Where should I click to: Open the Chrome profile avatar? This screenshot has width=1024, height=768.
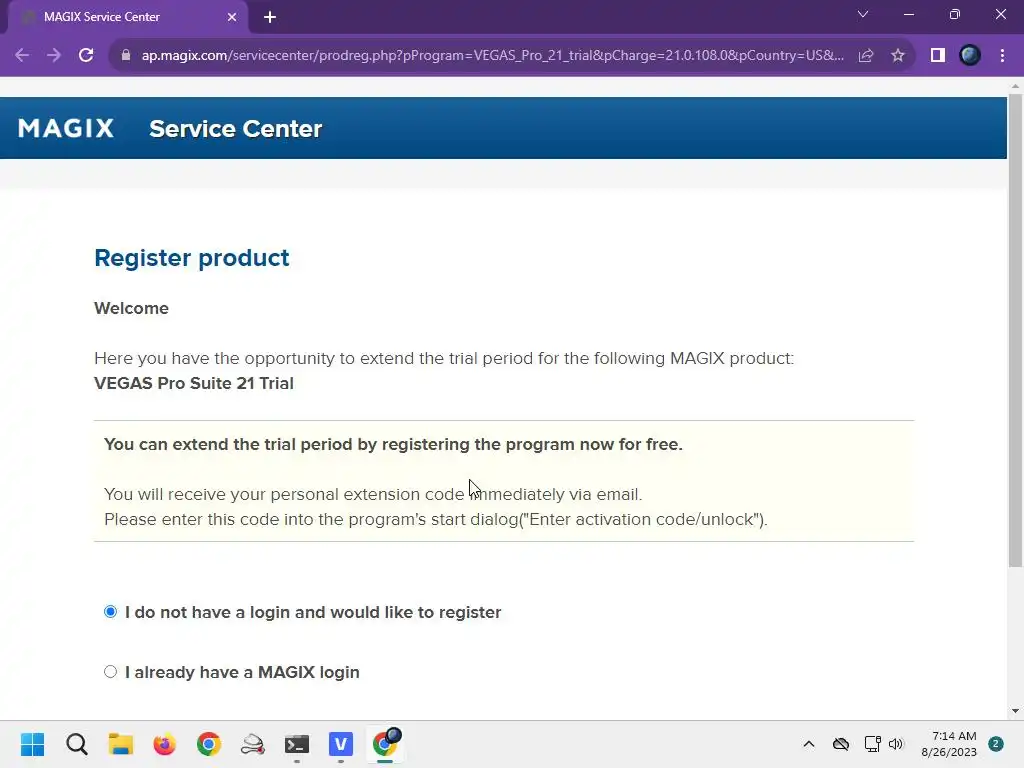(970, 56)
